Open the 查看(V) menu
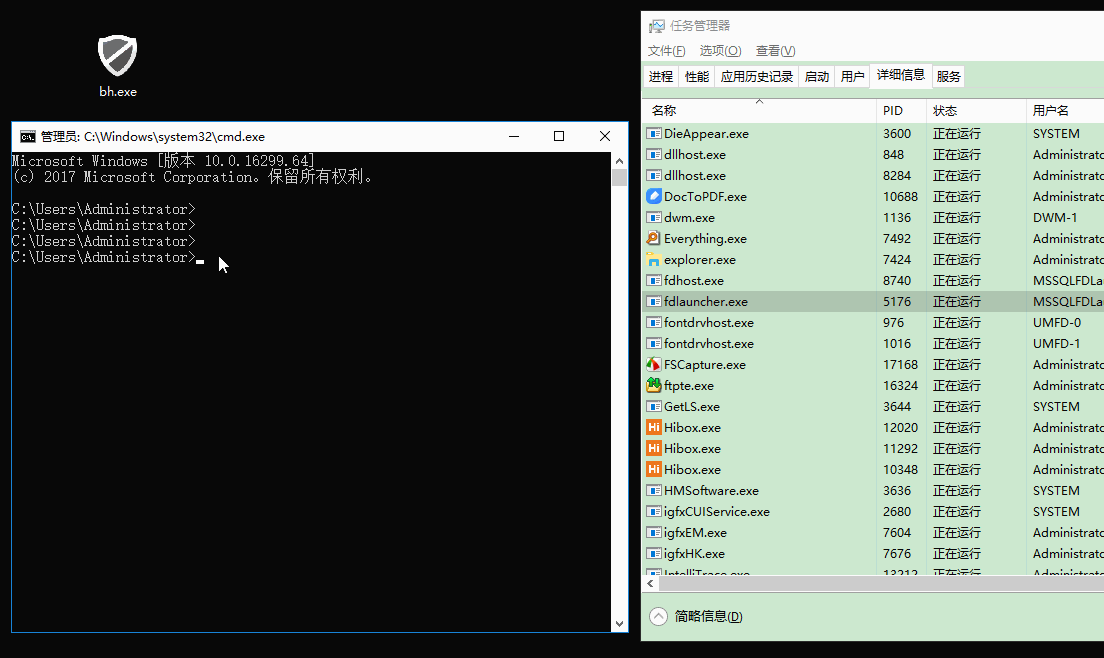Viewport: 1104px width, 658px height. 775,51
